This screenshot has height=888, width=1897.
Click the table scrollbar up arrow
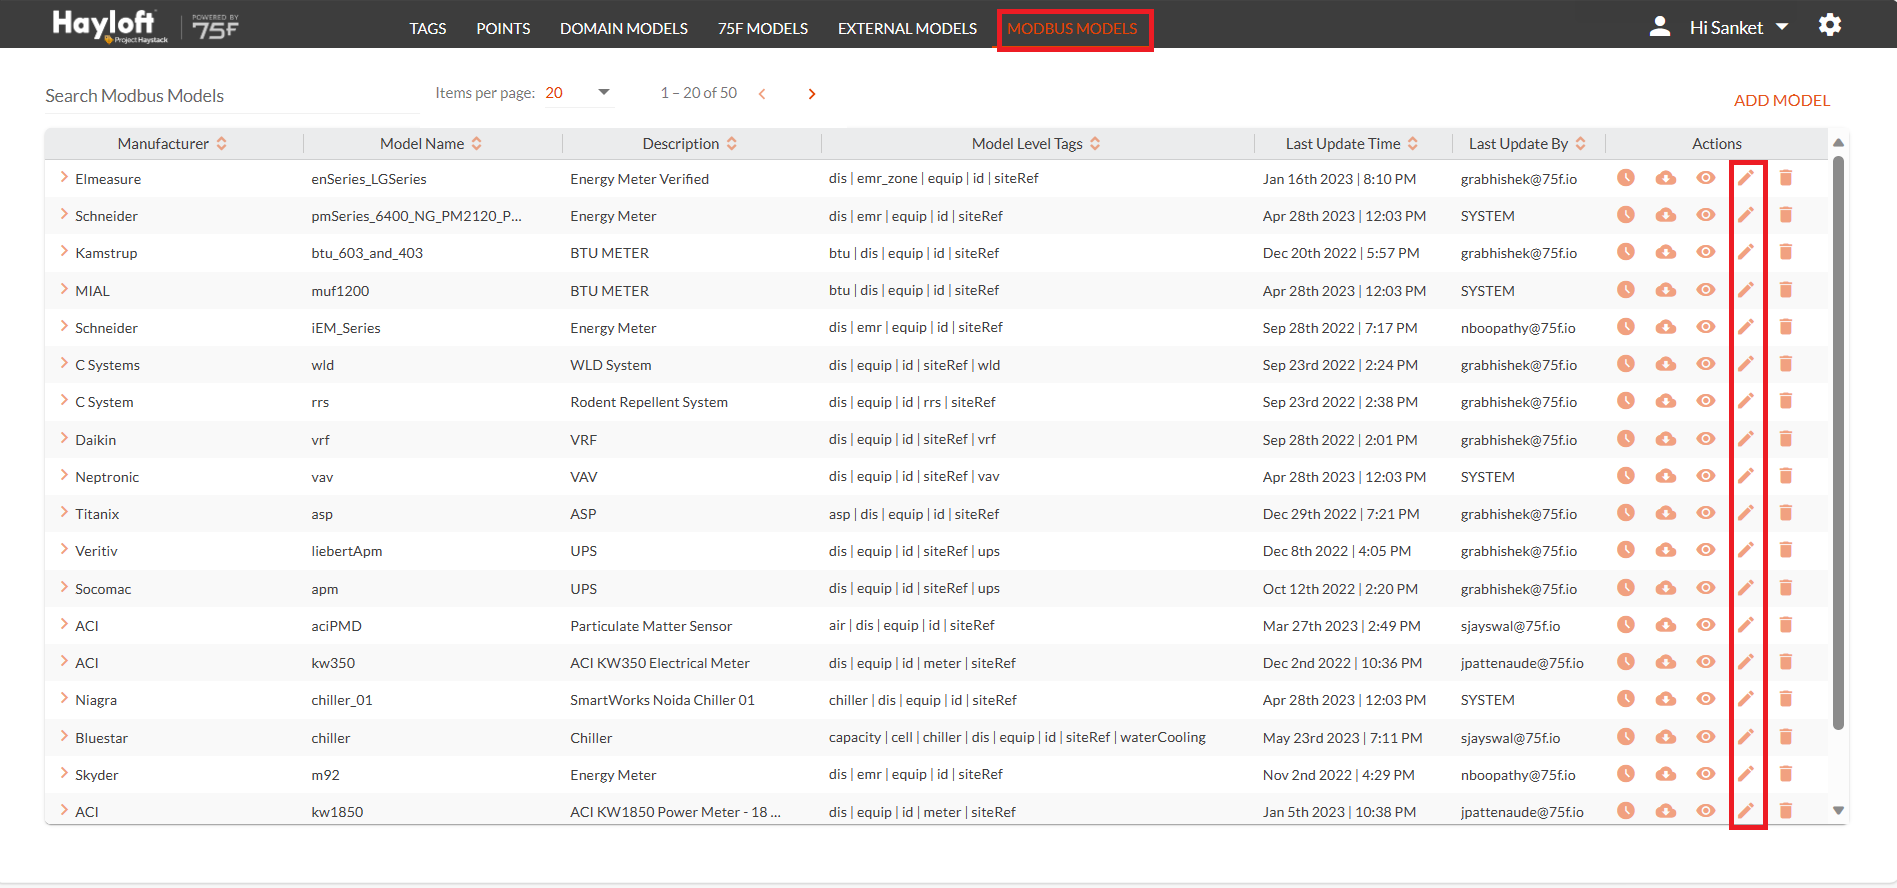[x=1838, y=143]
